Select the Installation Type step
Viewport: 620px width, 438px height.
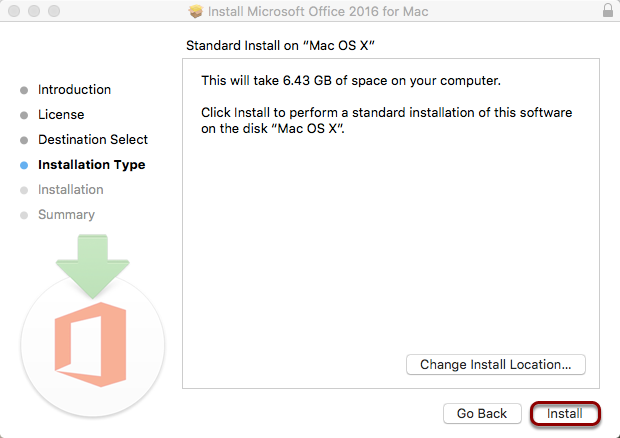click(92, 164)
